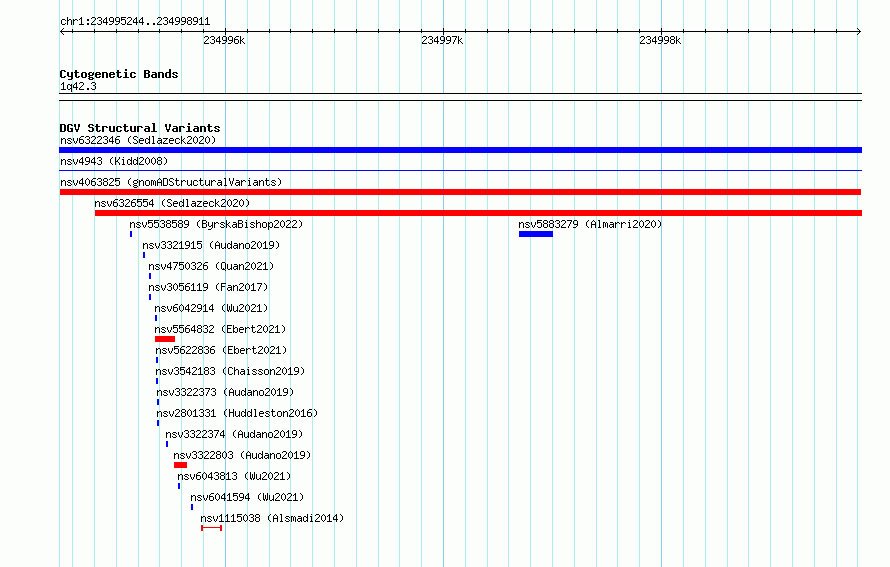
Task: Click the nsv1115038 (Alsmadi2014) label
Action: click(272, 518)
